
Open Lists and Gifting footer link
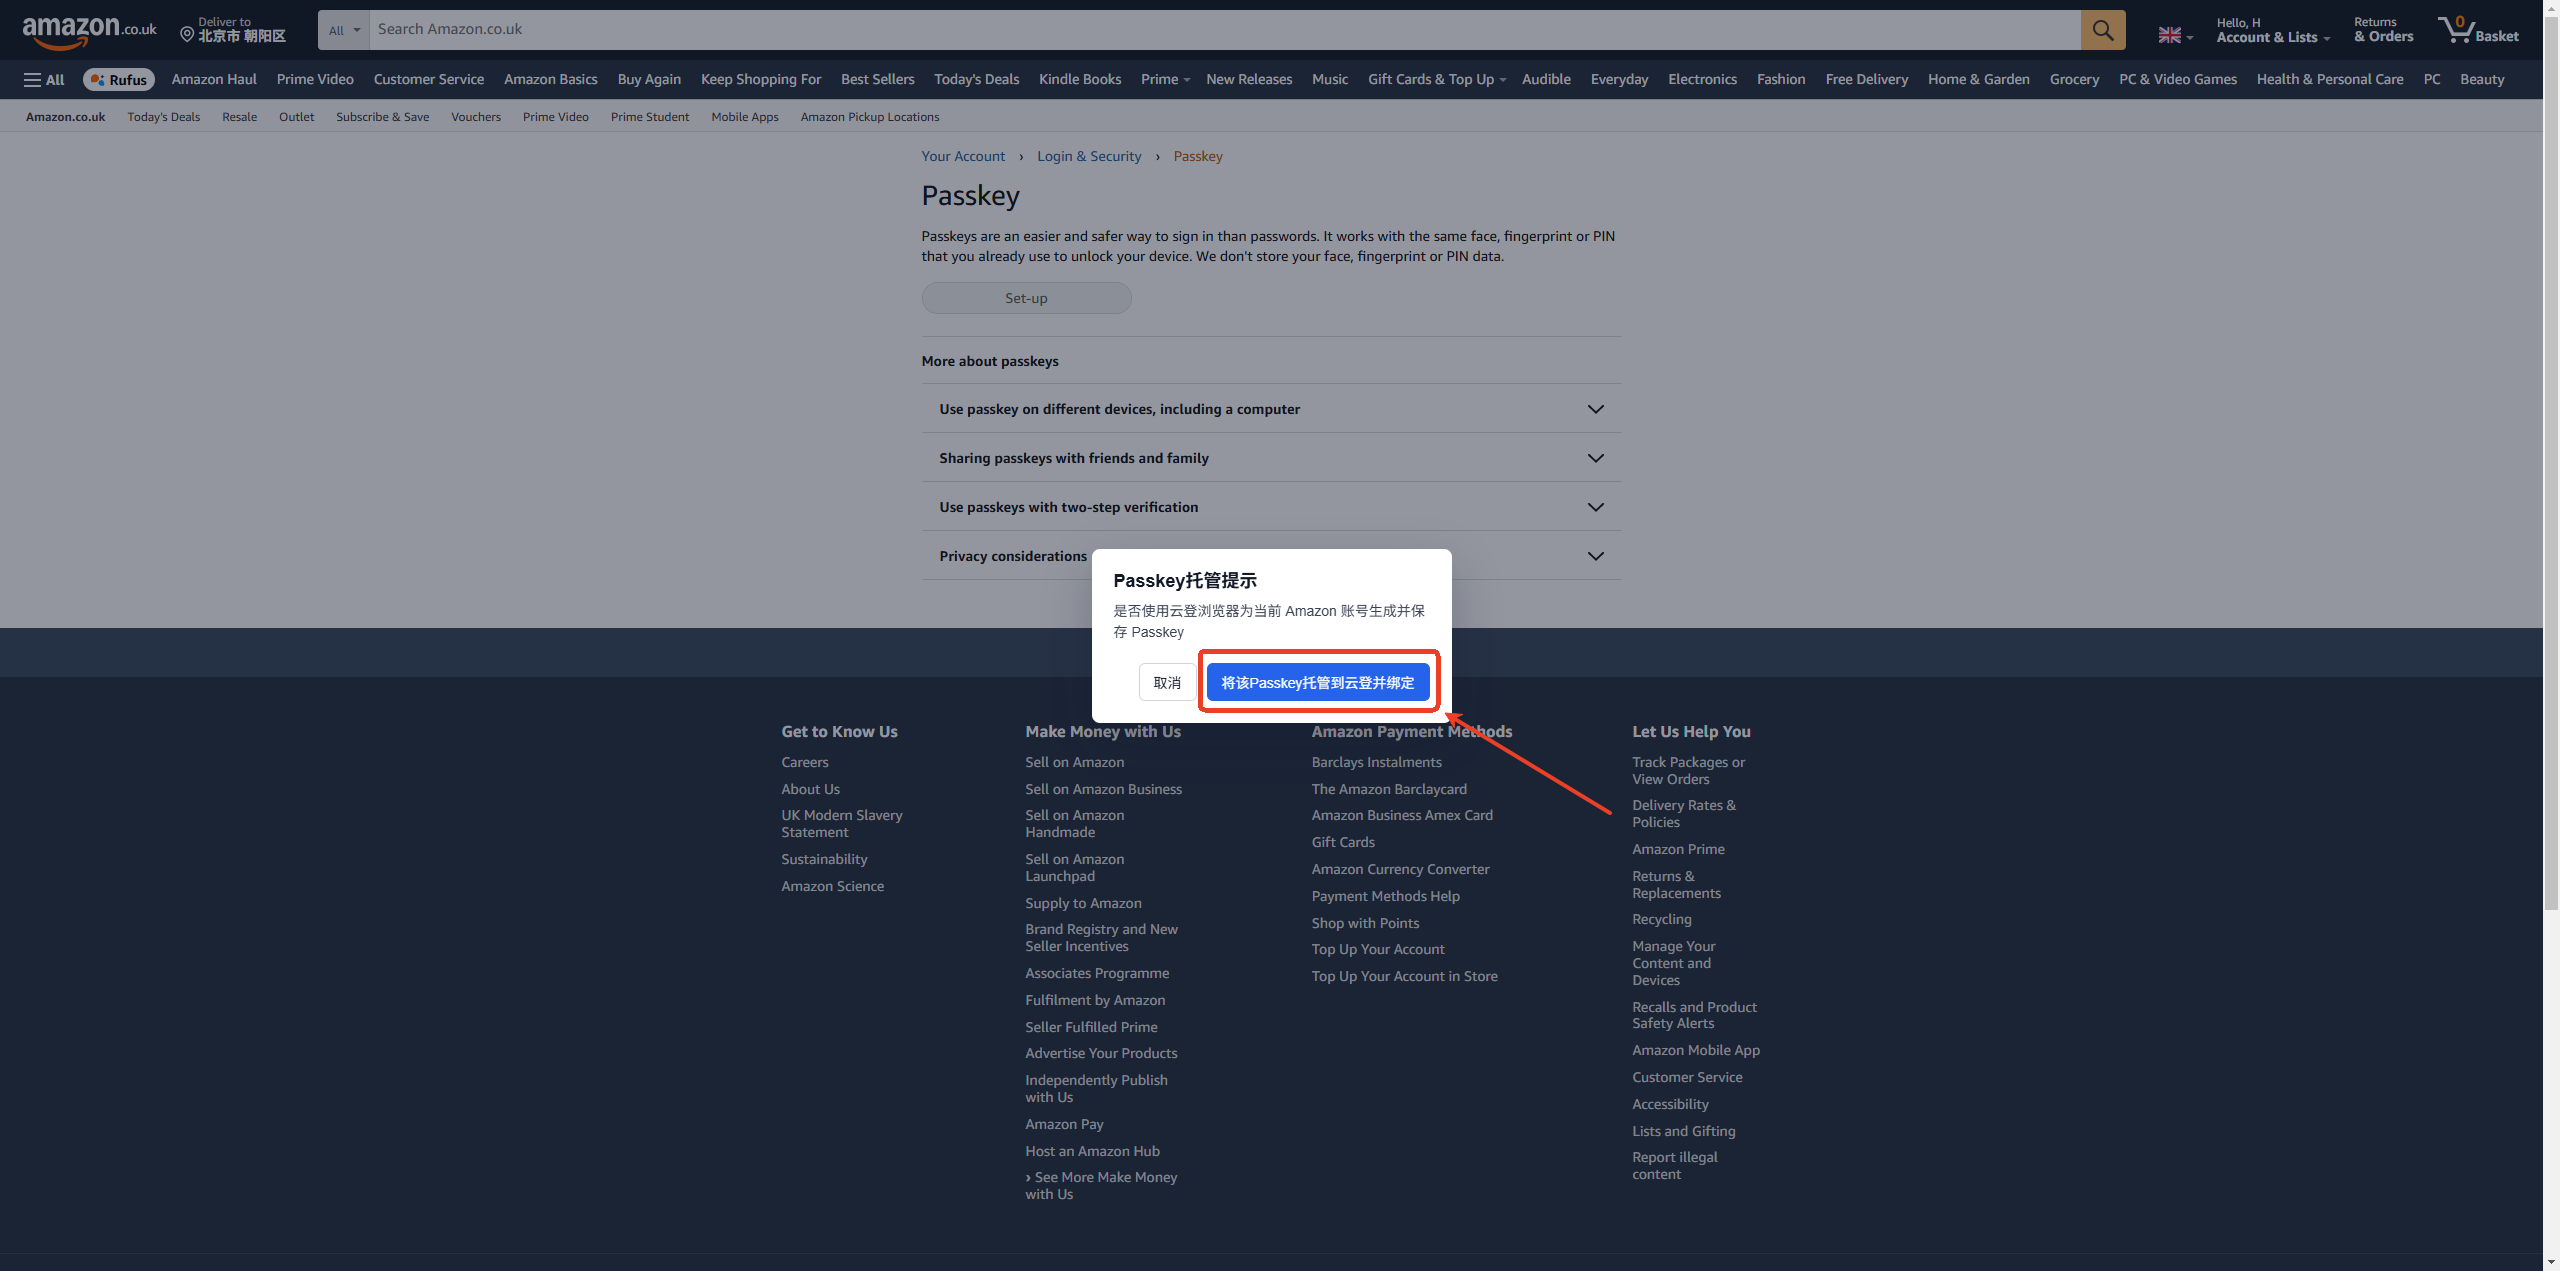1683,1132
